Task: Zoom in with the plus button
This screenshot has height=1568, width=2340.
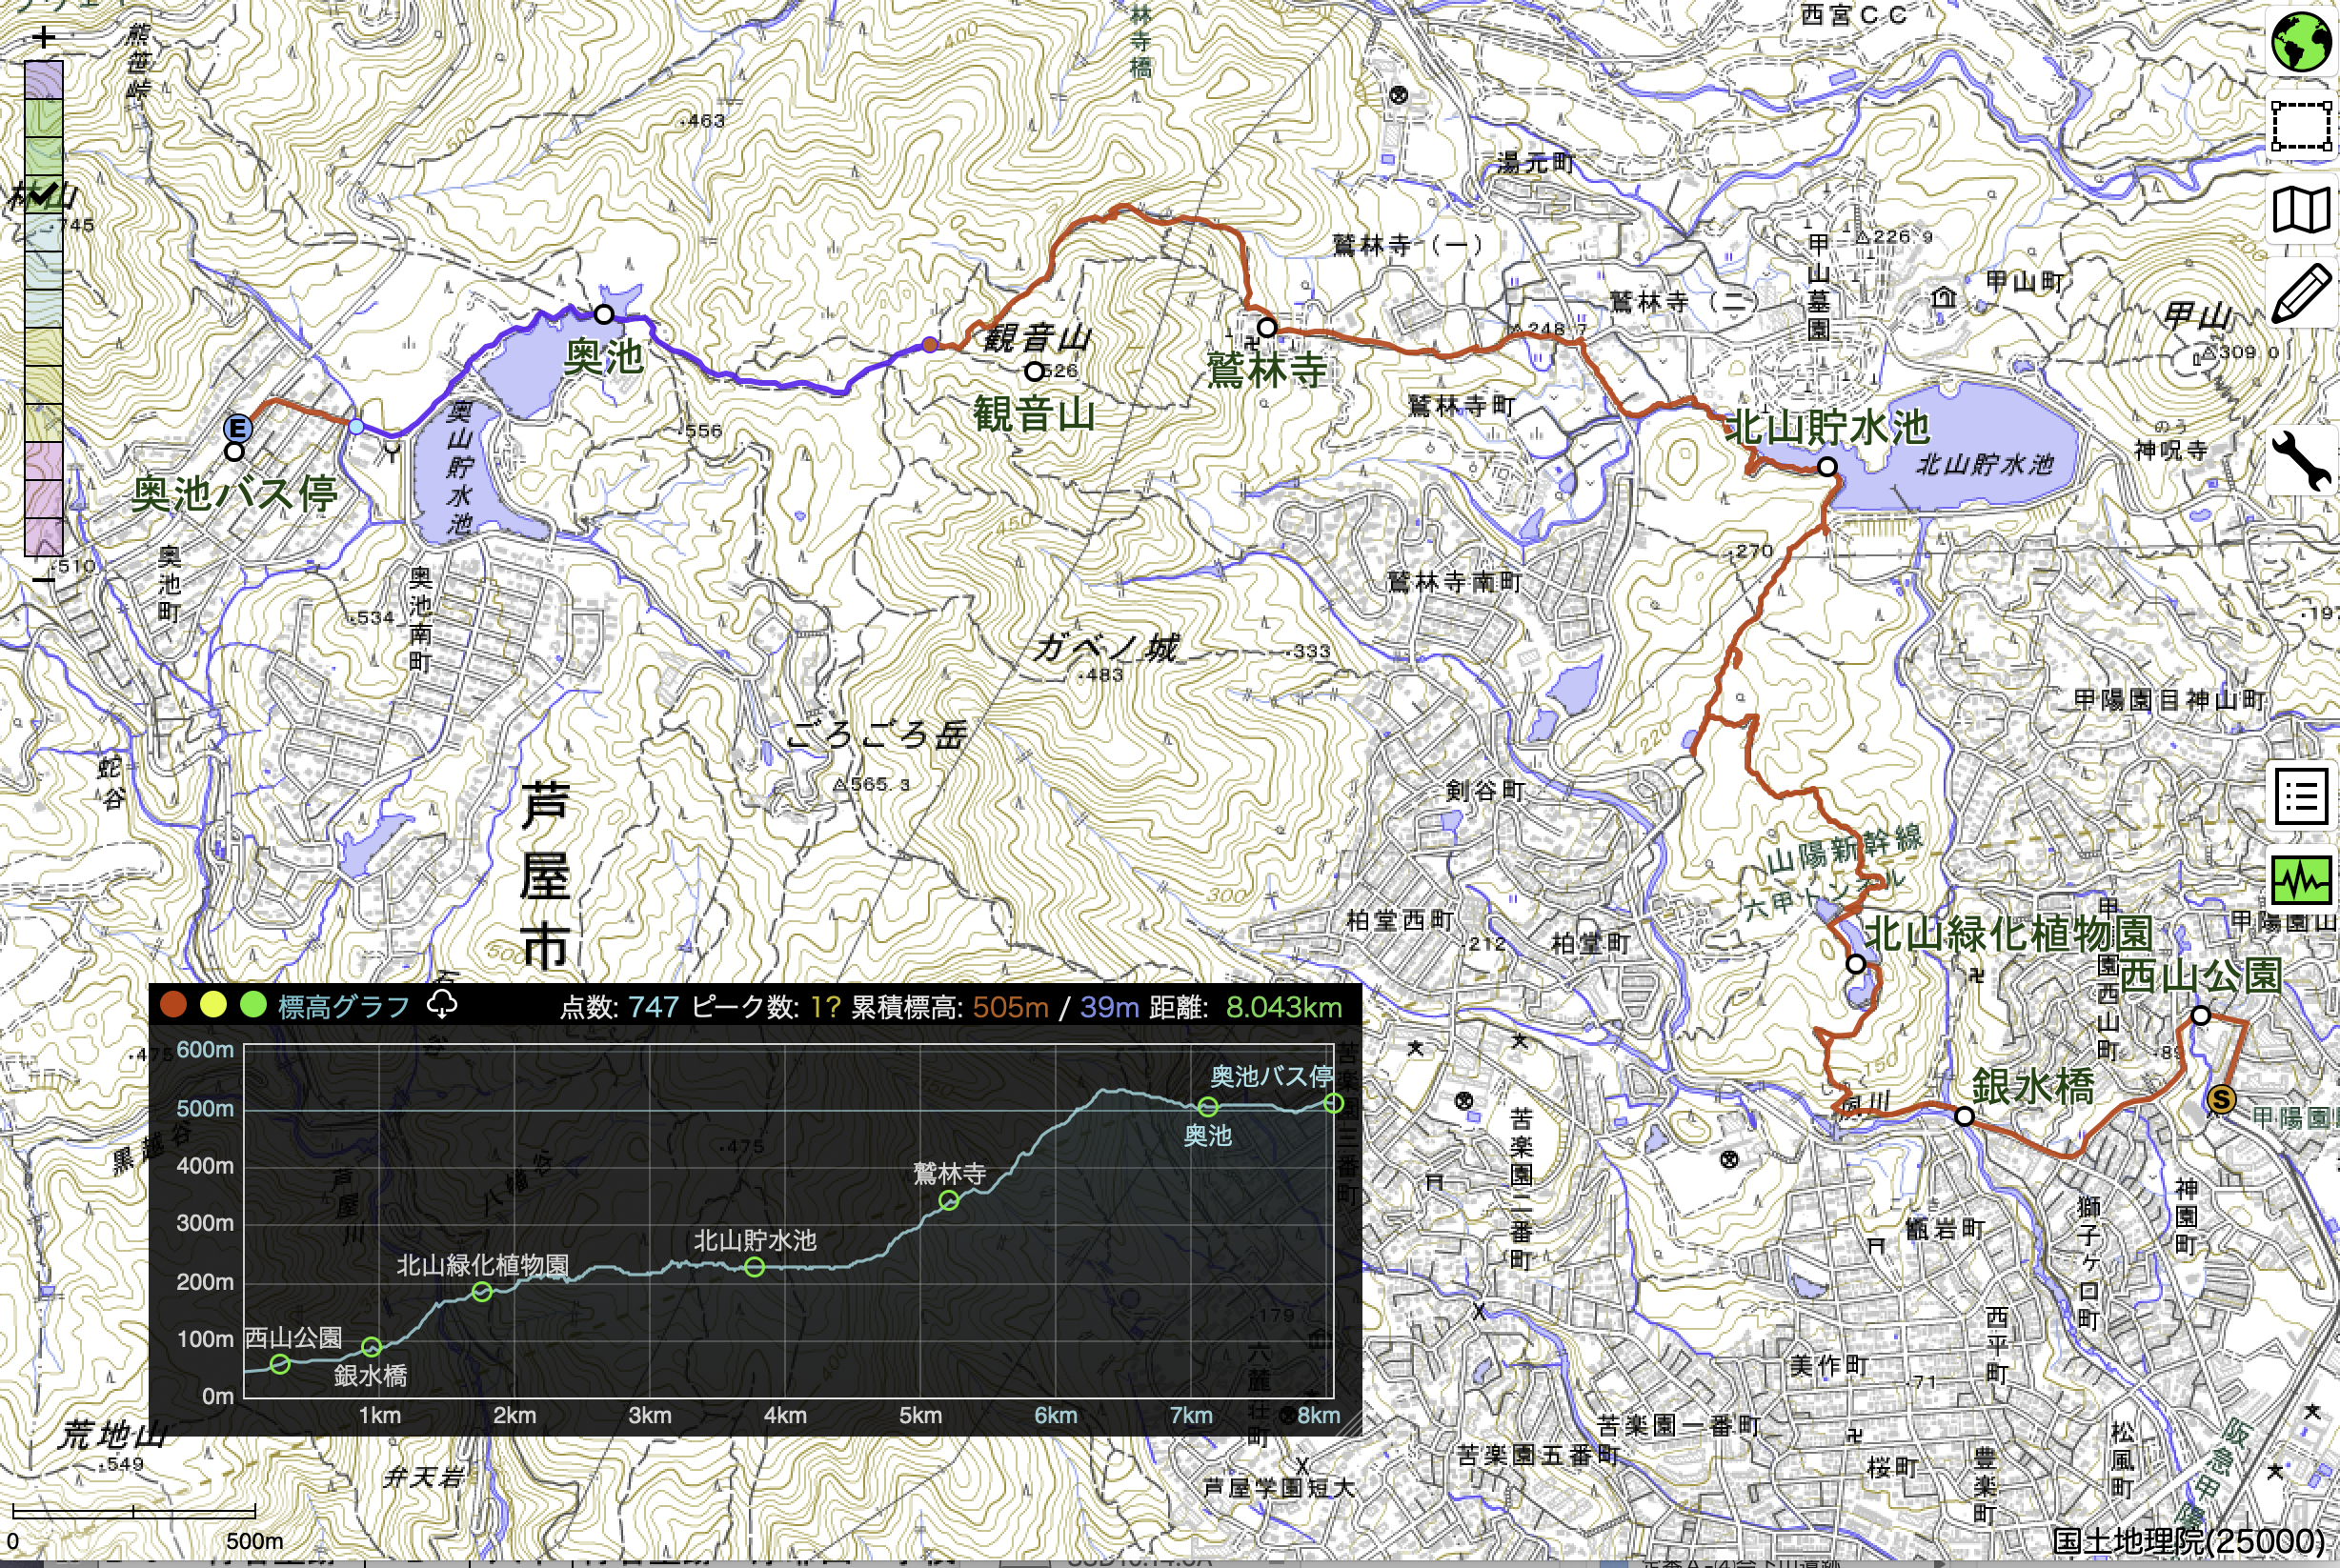Action: pyautogui.click(x=44, y=38)
